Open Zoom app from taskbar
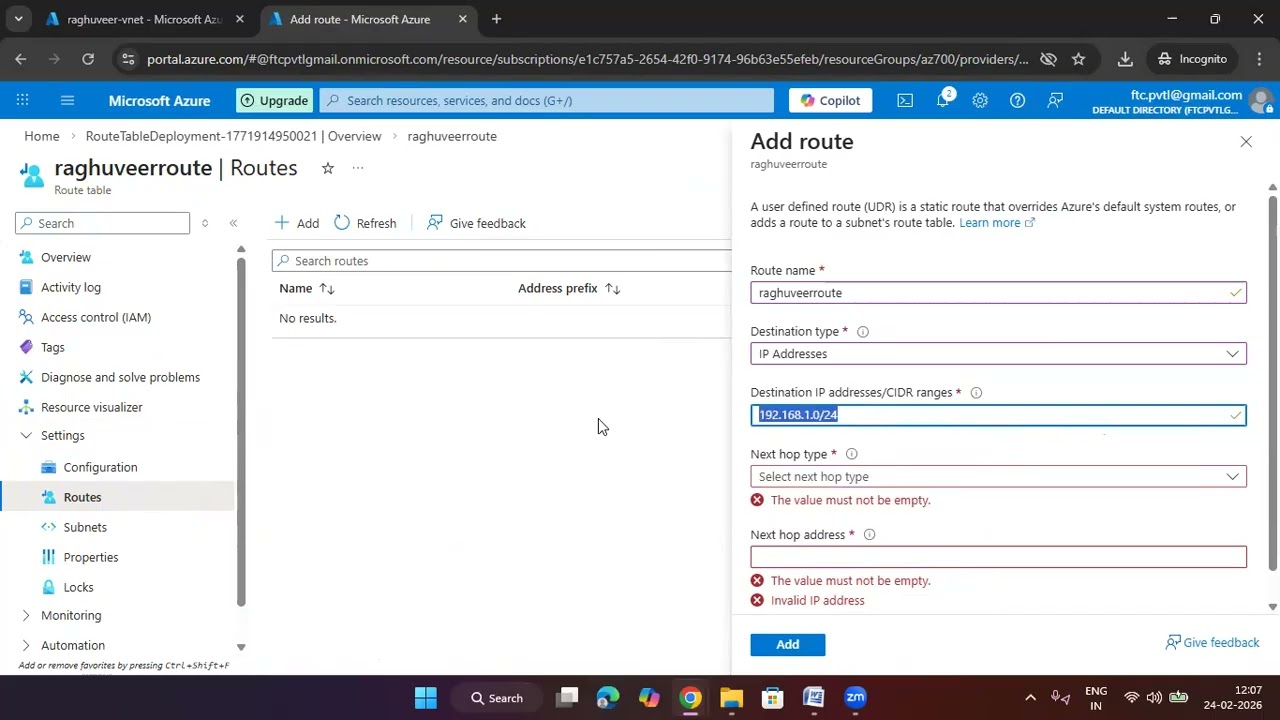This screenshot has width=1280, height=720. click(x=855, y=698)
